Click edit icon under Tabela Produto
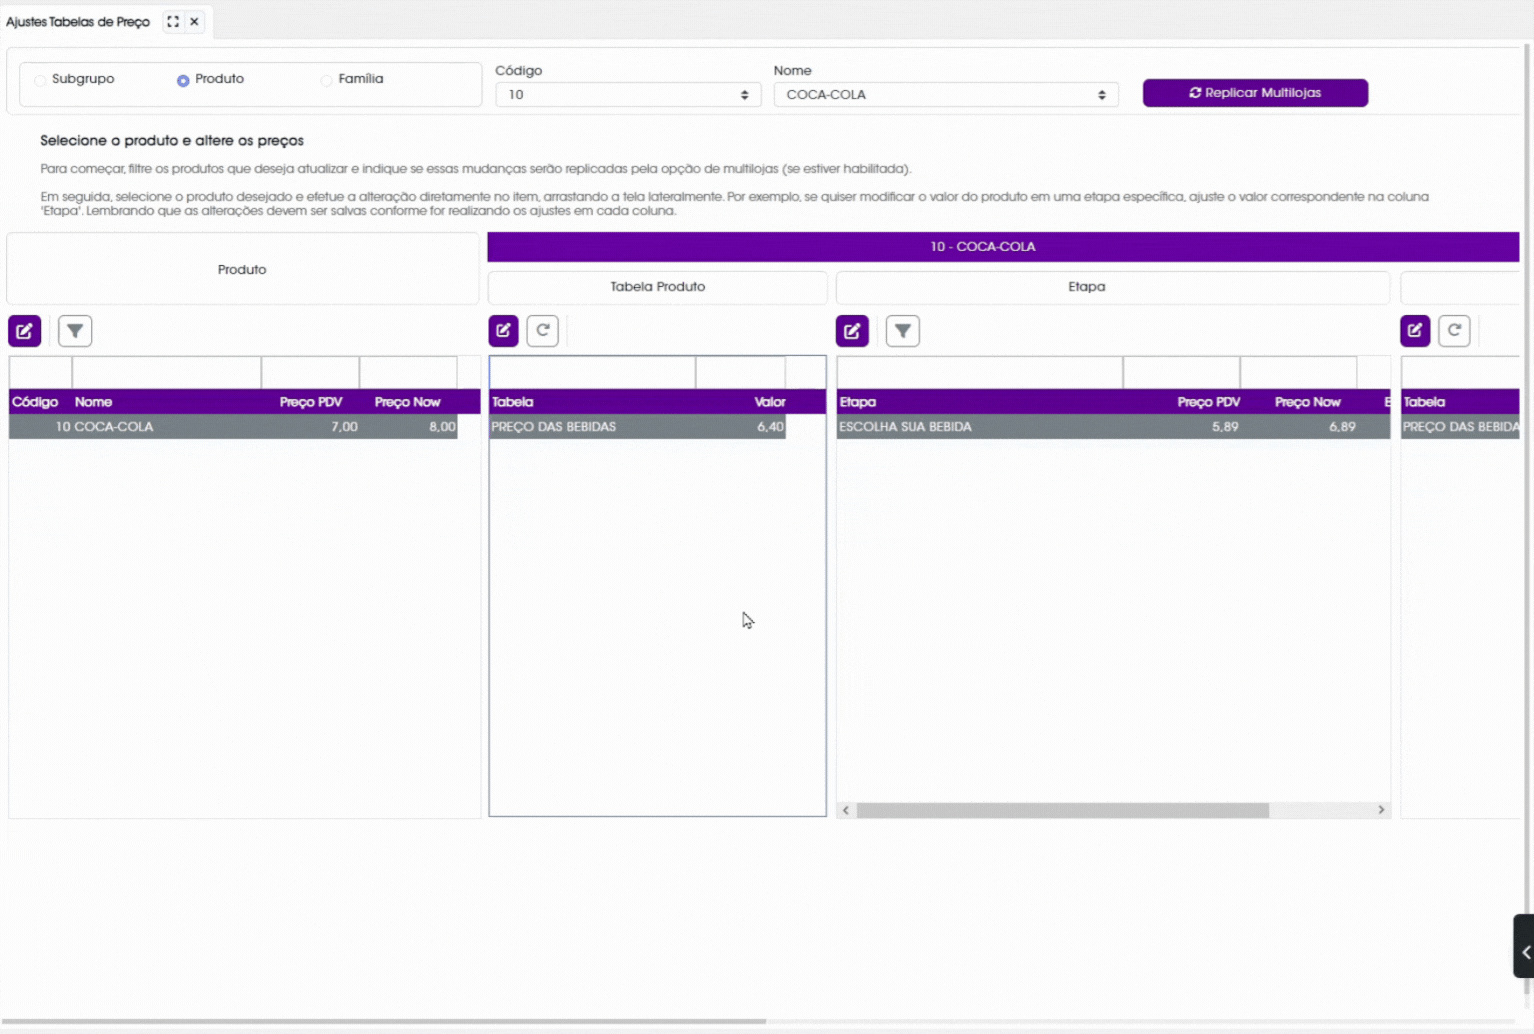 click(x=504, y=331)
